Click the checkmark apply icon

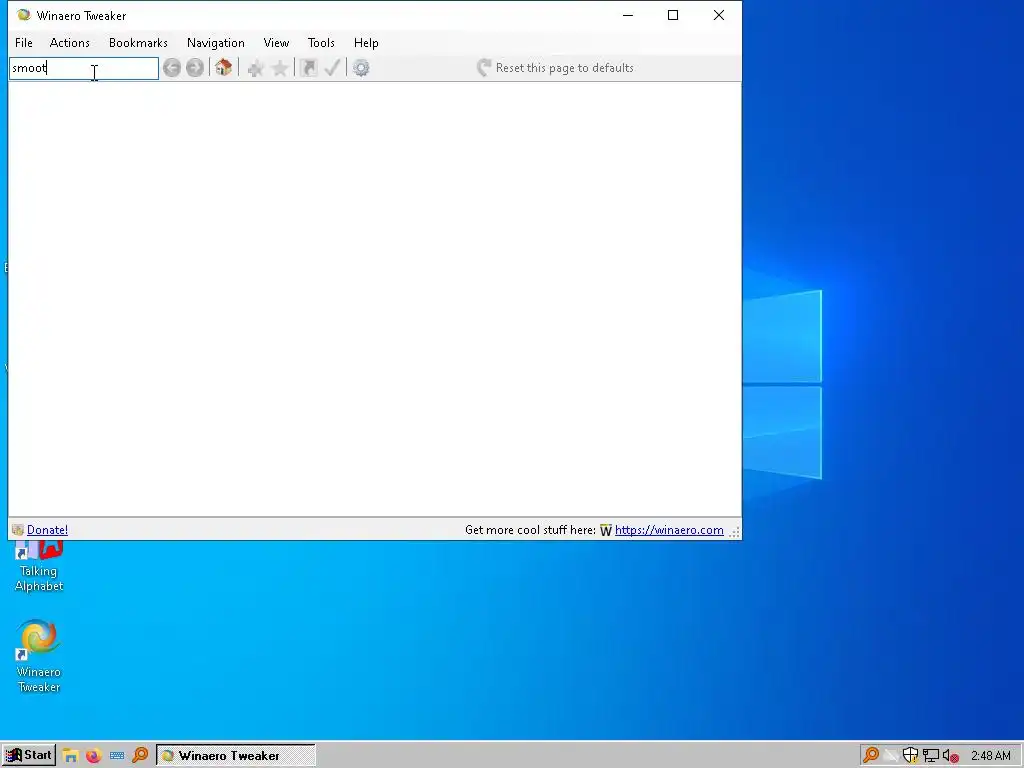(332, 68)
